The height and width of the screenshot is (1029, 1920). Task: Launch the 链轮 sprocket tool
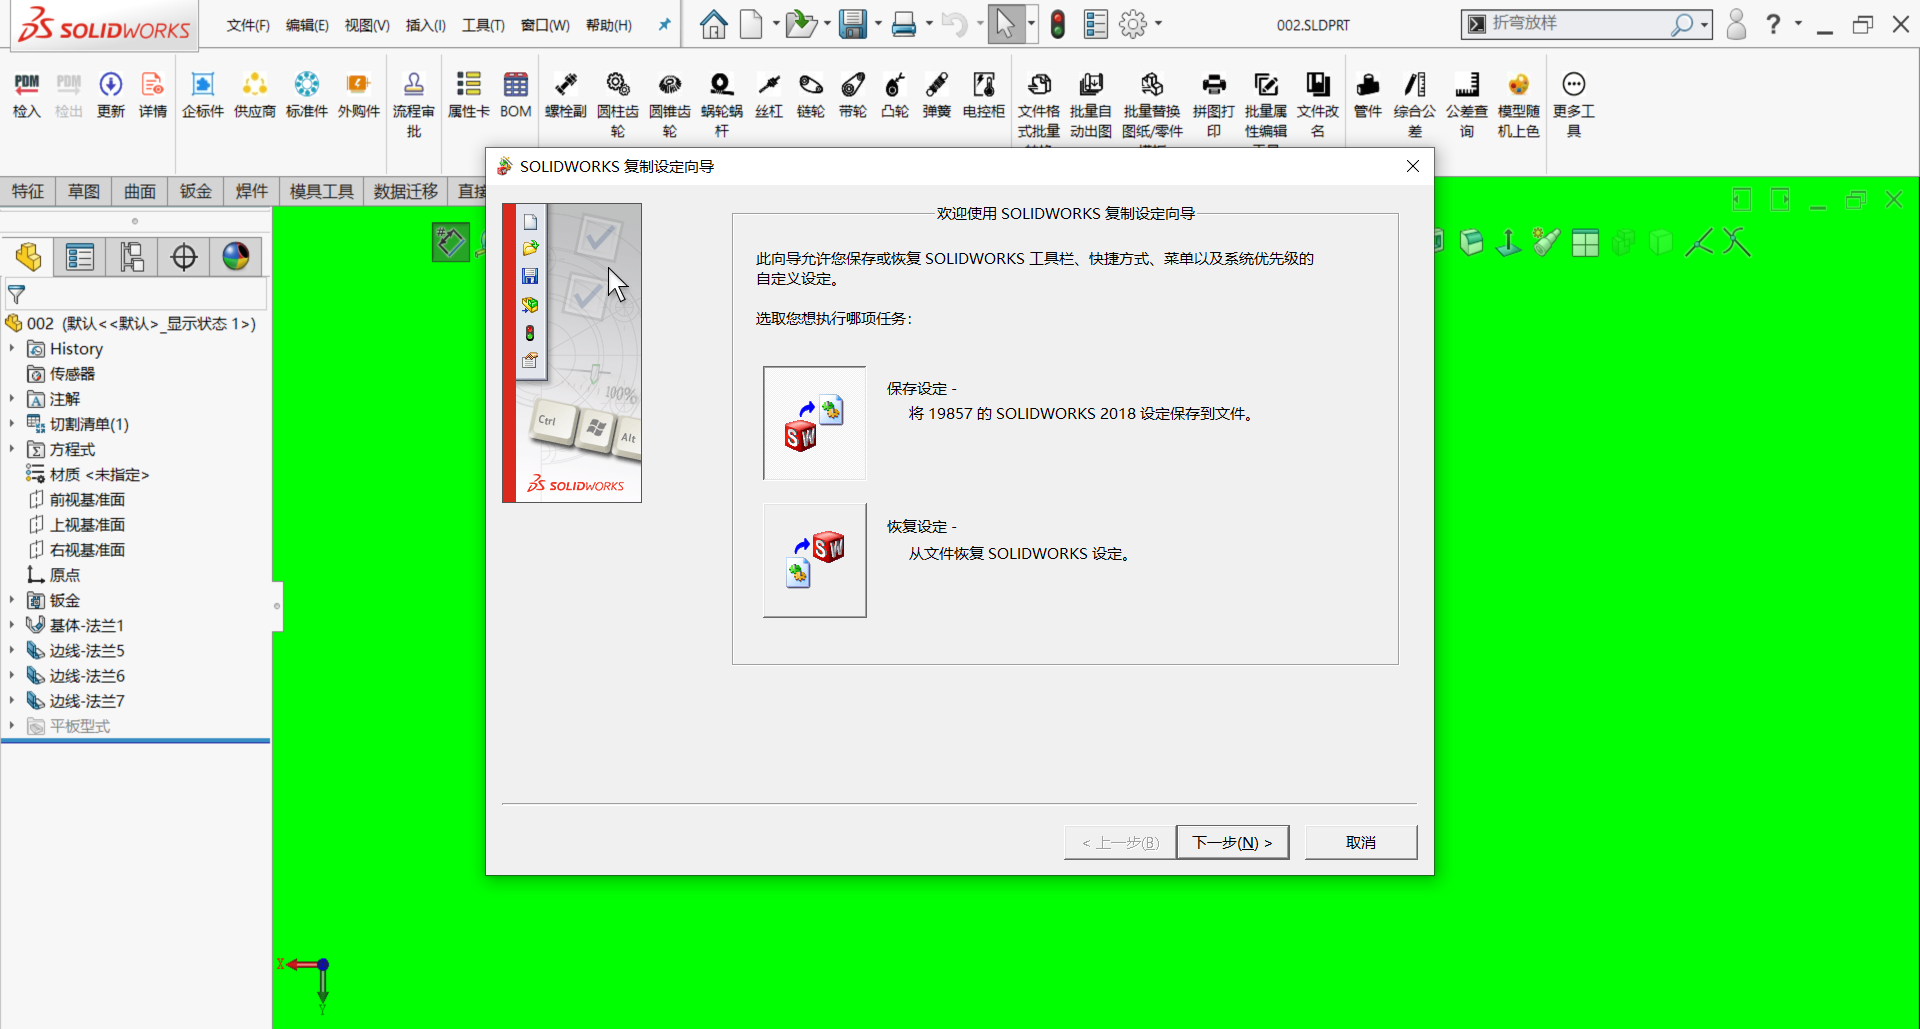click(x=811, y=95)
